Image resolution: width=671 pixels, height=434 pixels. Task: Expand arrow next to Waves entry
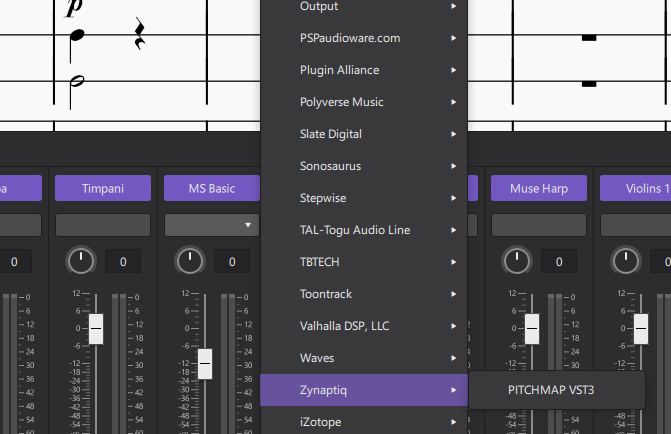453,358
